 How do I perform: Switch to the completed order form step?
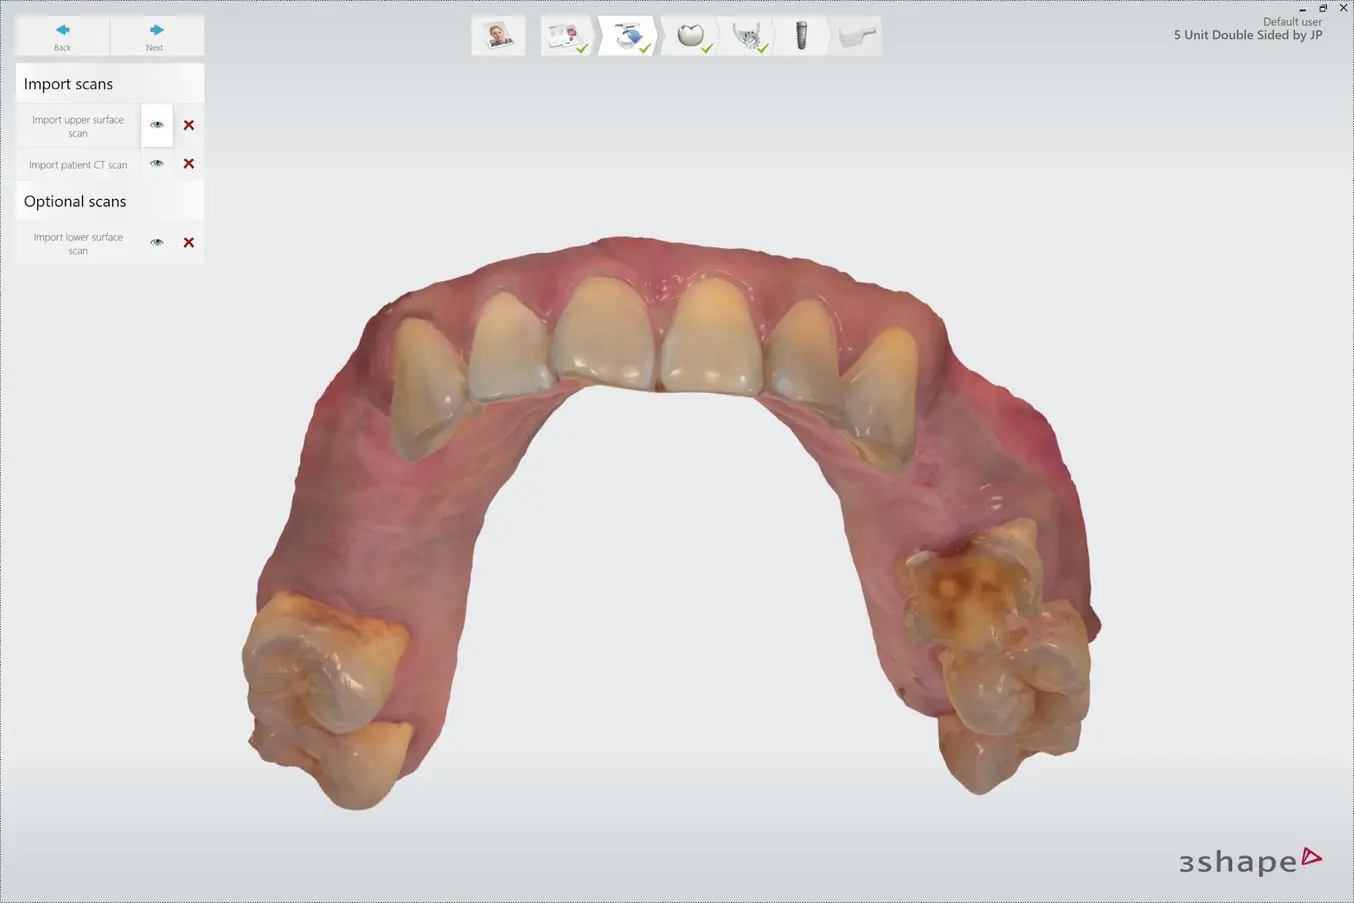(565, 35)
